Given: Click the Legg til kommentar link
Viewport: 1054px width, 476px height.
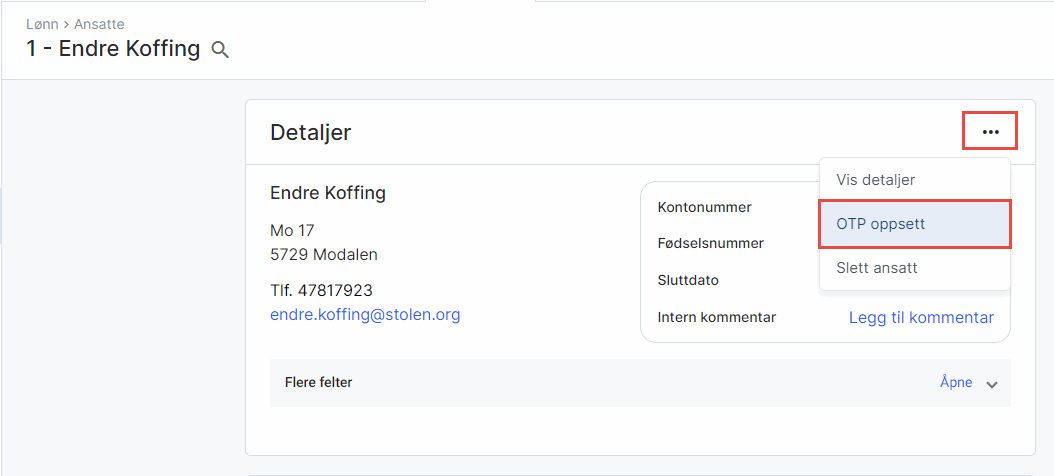Looking at the screenshot, I should point(921,318).
